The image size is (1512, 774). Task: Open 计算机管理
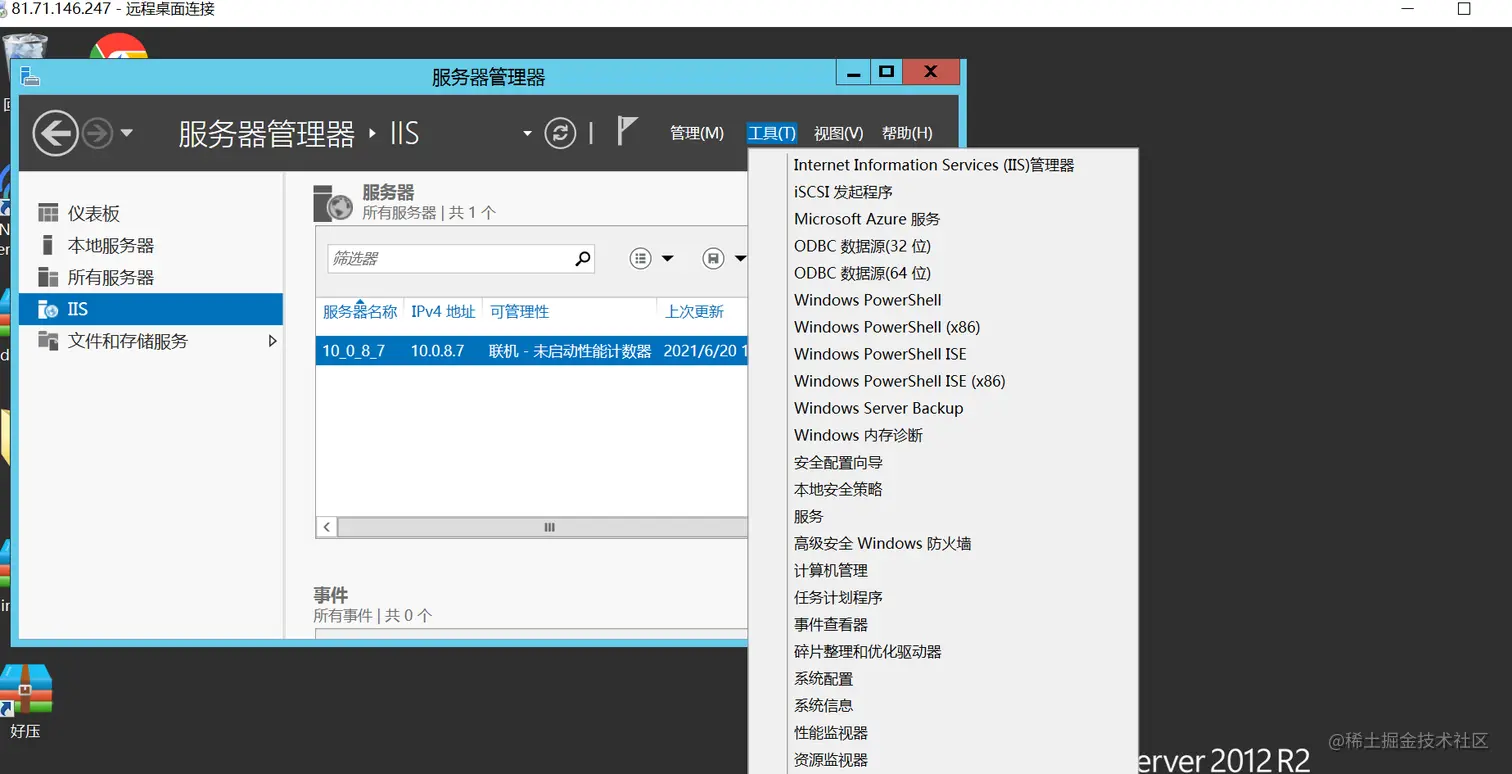[x=943, y=570]
